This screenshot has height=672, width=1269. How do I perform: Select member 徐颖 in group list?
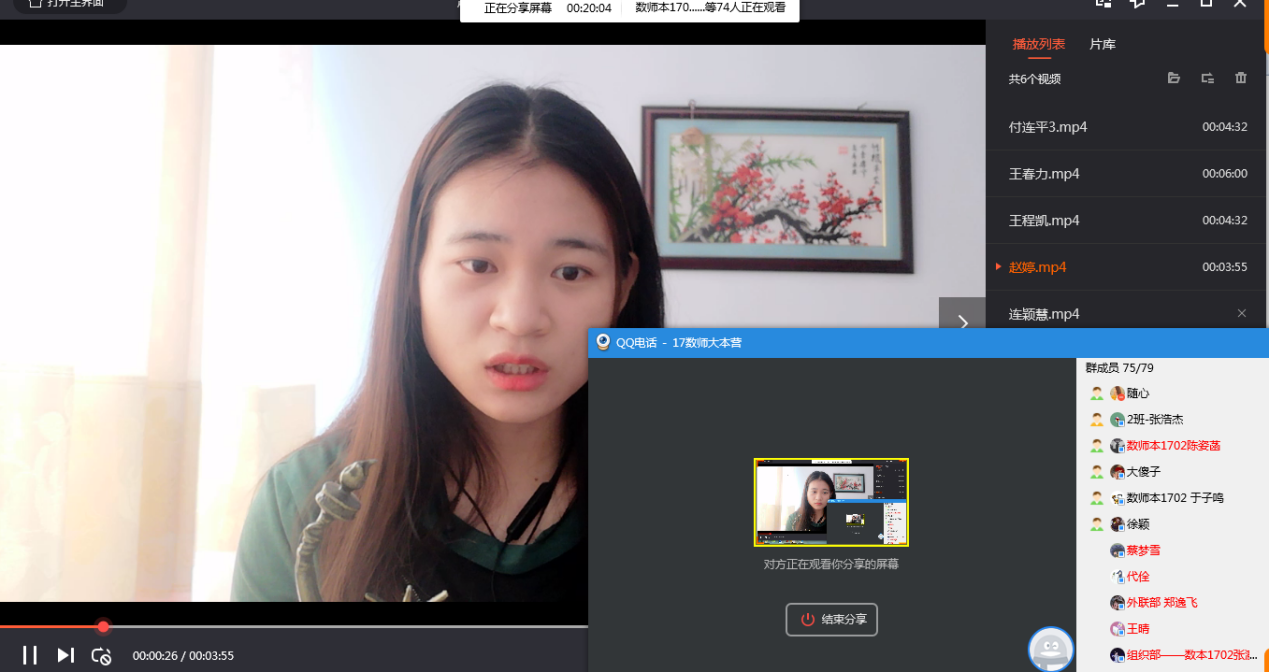click(1138, 524)
